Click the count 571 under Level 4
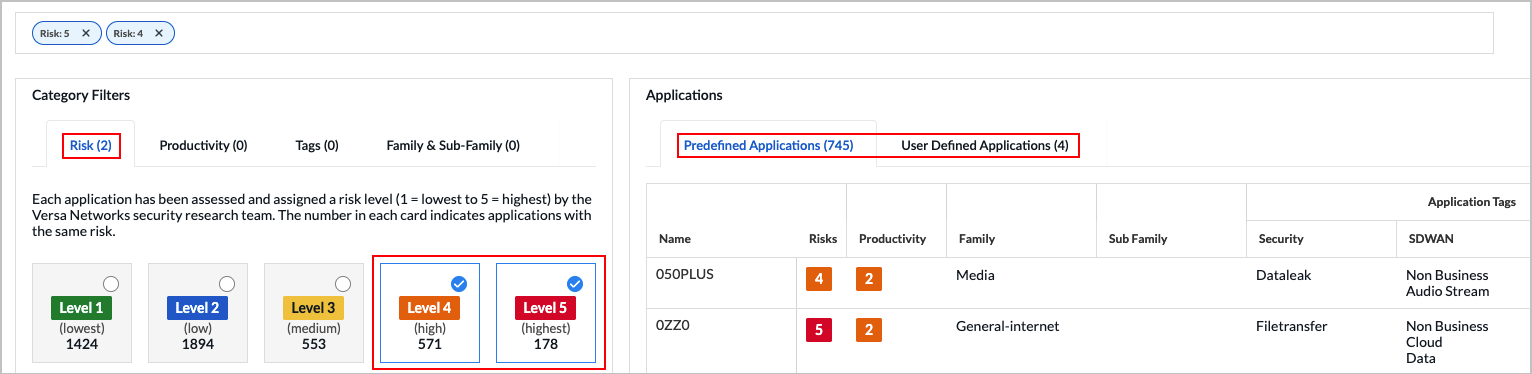 [430, 344]
